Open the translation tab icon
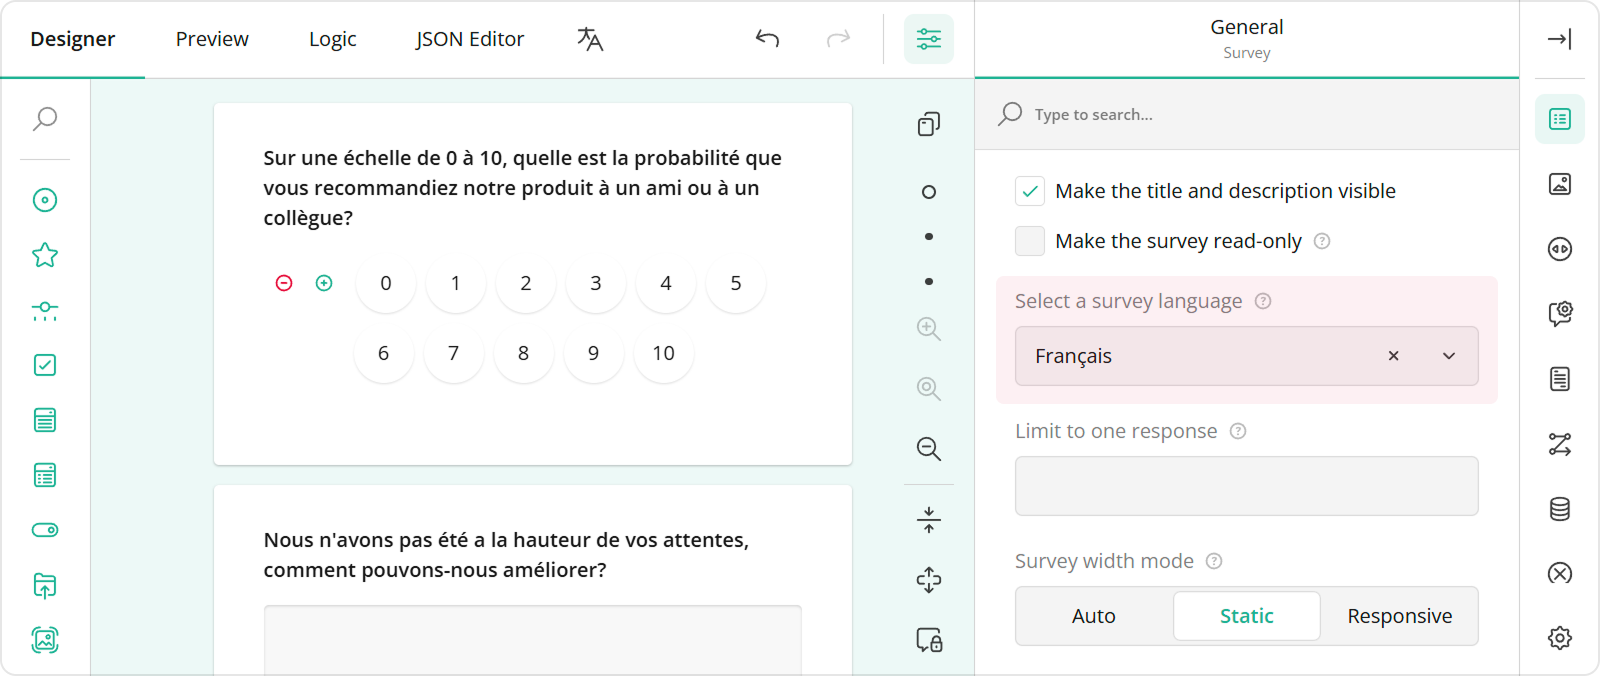1600x676 pixels. pyautogui.click(x=590, y=39)
